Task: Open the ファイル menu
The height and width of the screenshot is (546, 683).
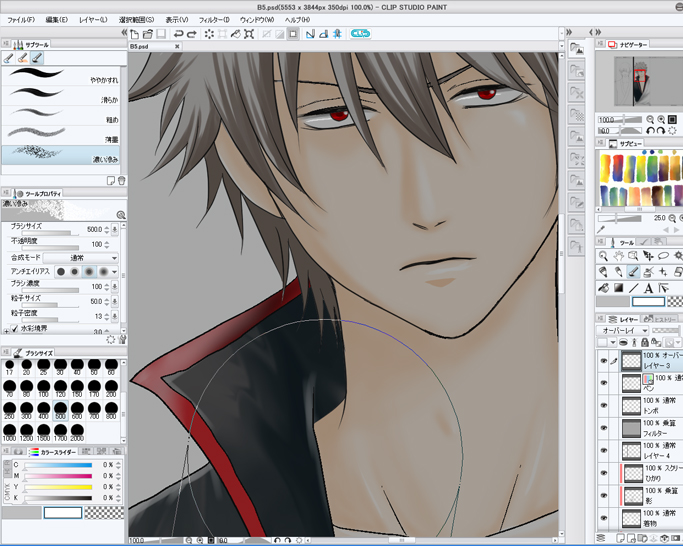Action: coord(21,20)
